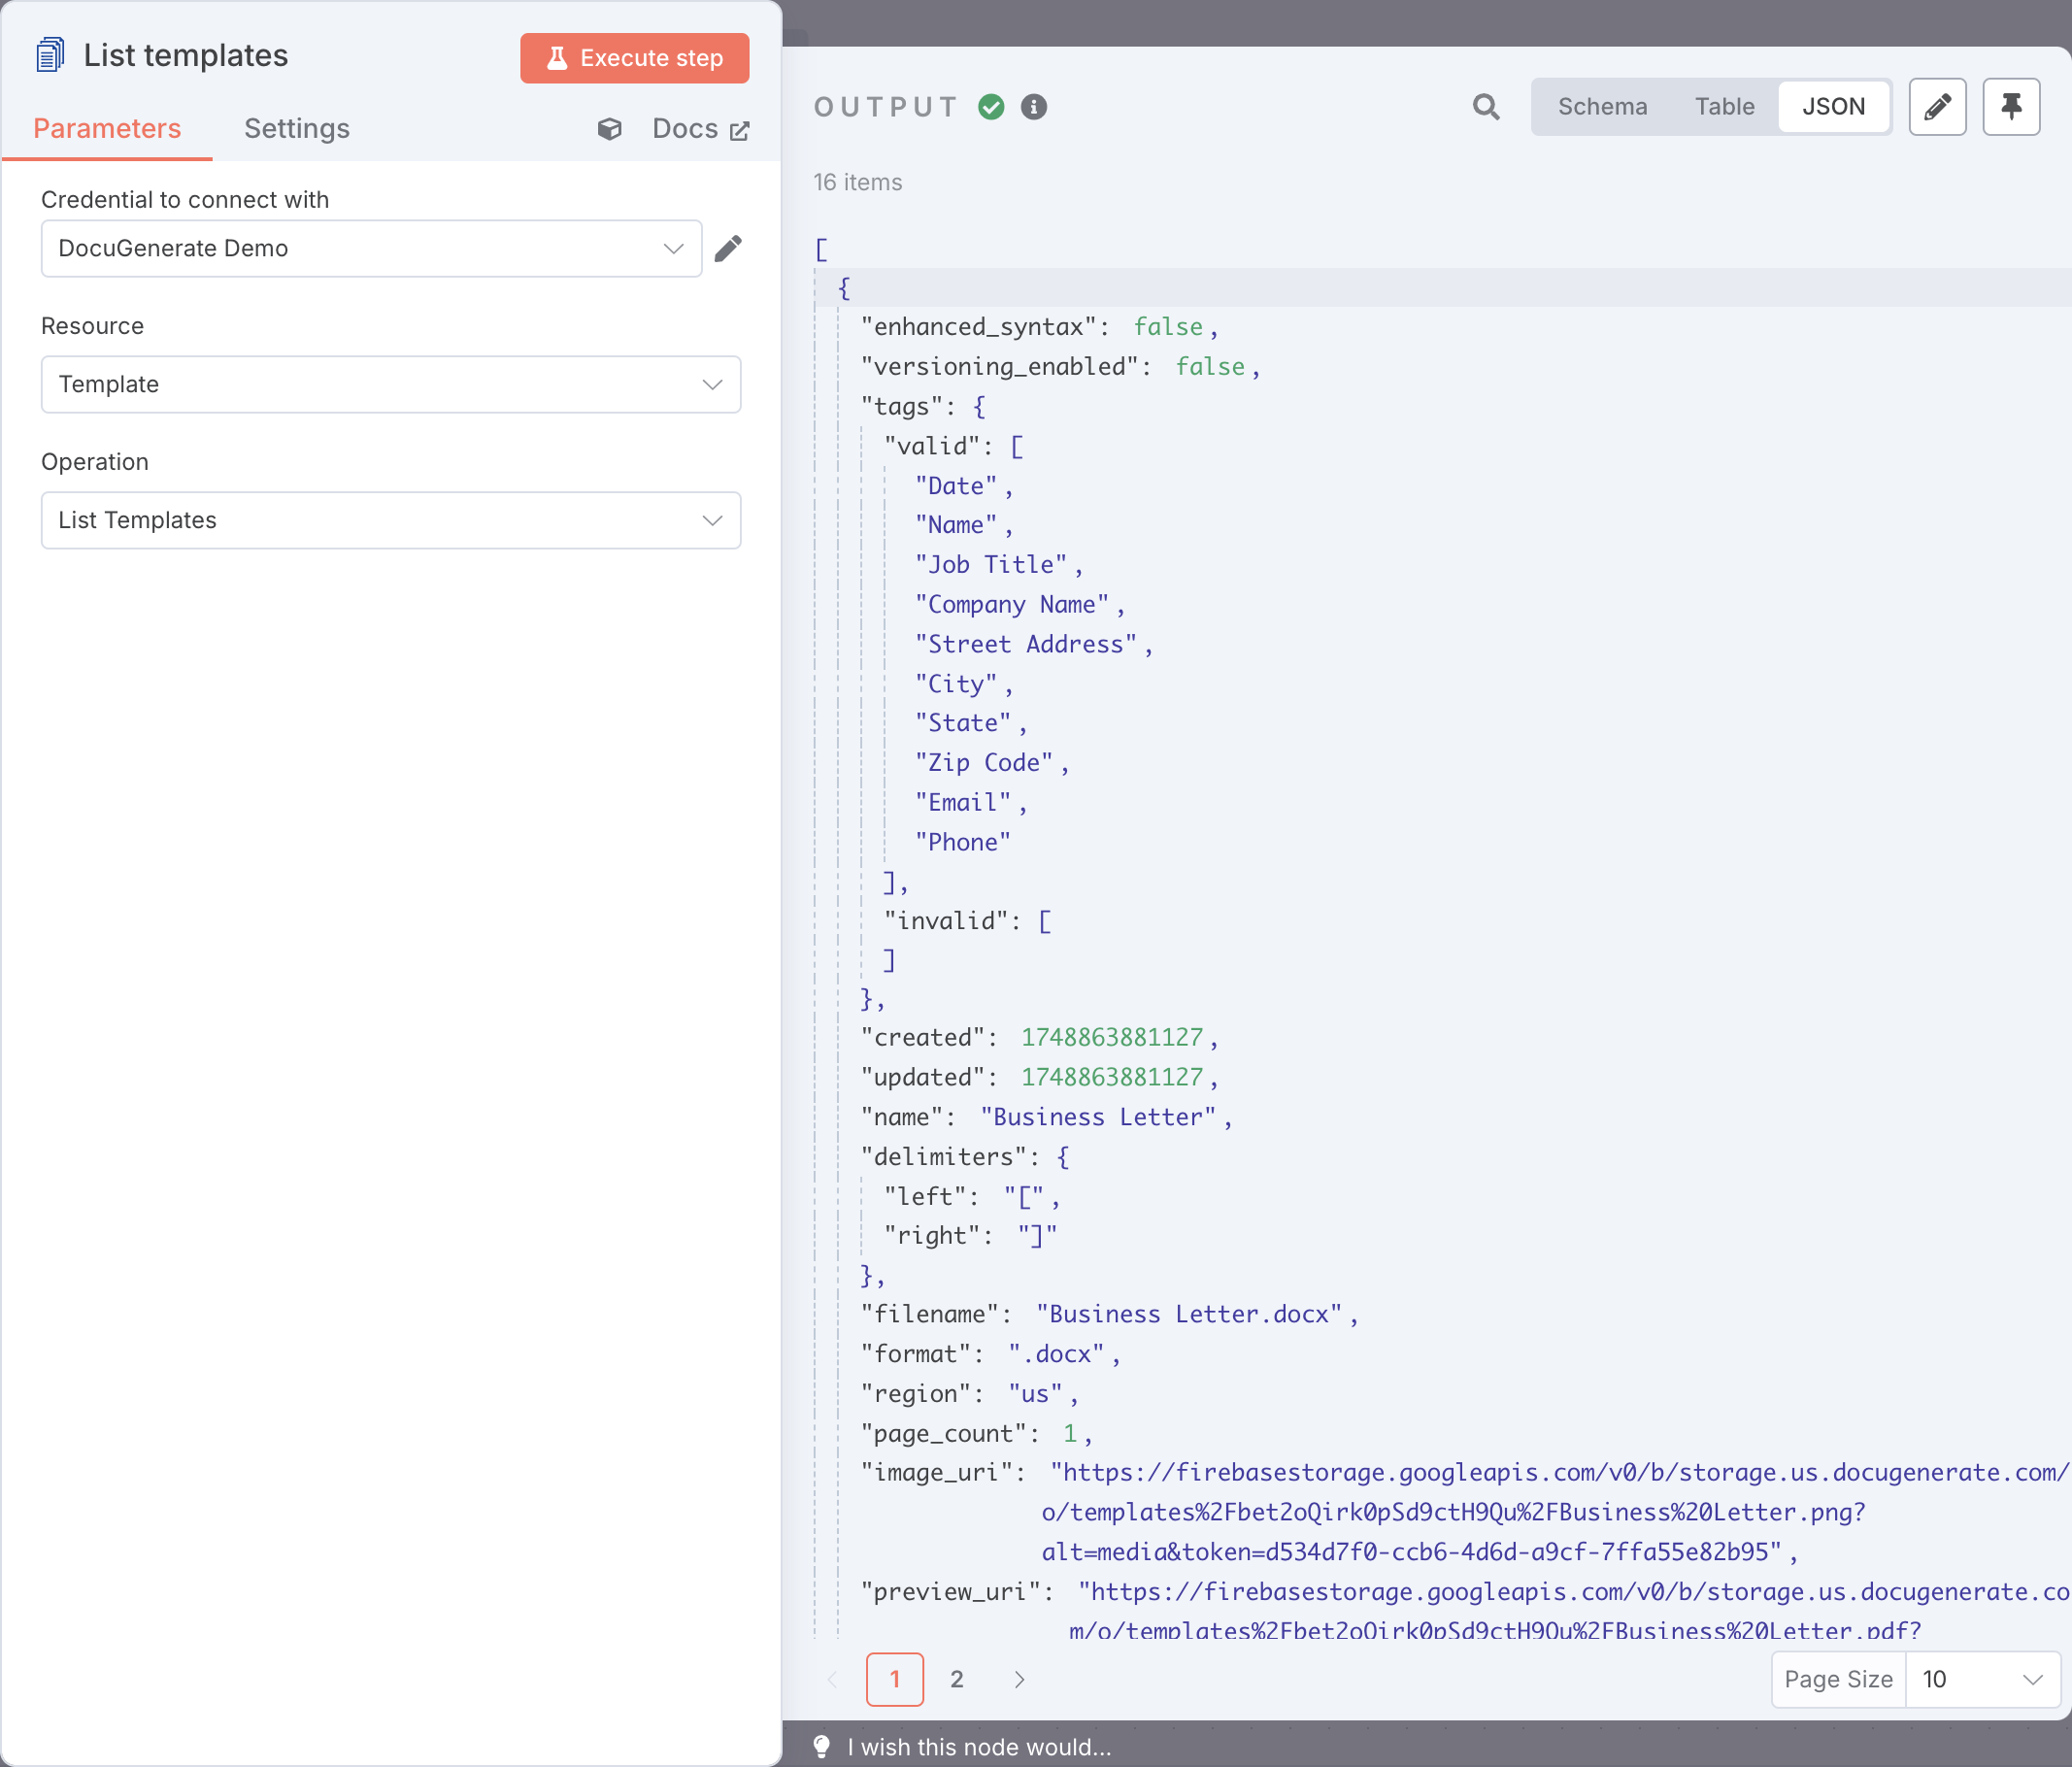Click the created timestamp 1748863881127
This screenshot has height=1767, width=2072.
click(x=1111, y=1037)
